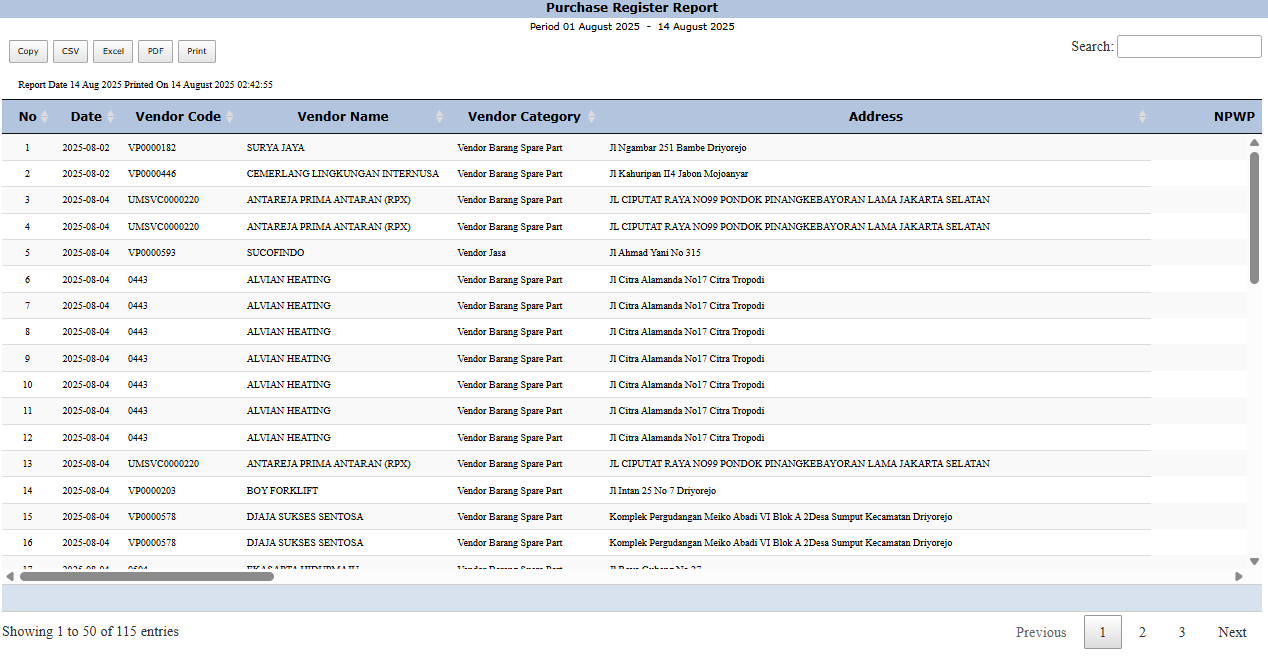Export the report as CSV
Screen dimensions: 1268x656
point(71,51)
